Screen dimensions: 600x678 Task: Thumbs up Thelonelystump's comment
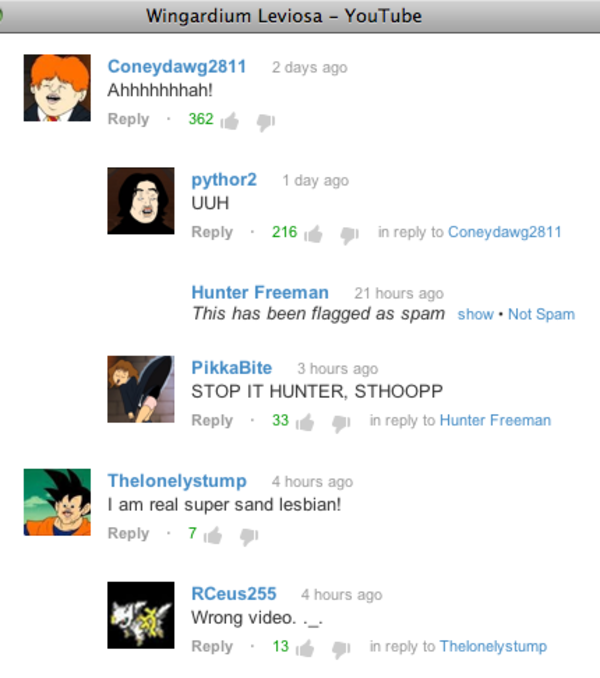pyautogui.click(x=213, y=535)
